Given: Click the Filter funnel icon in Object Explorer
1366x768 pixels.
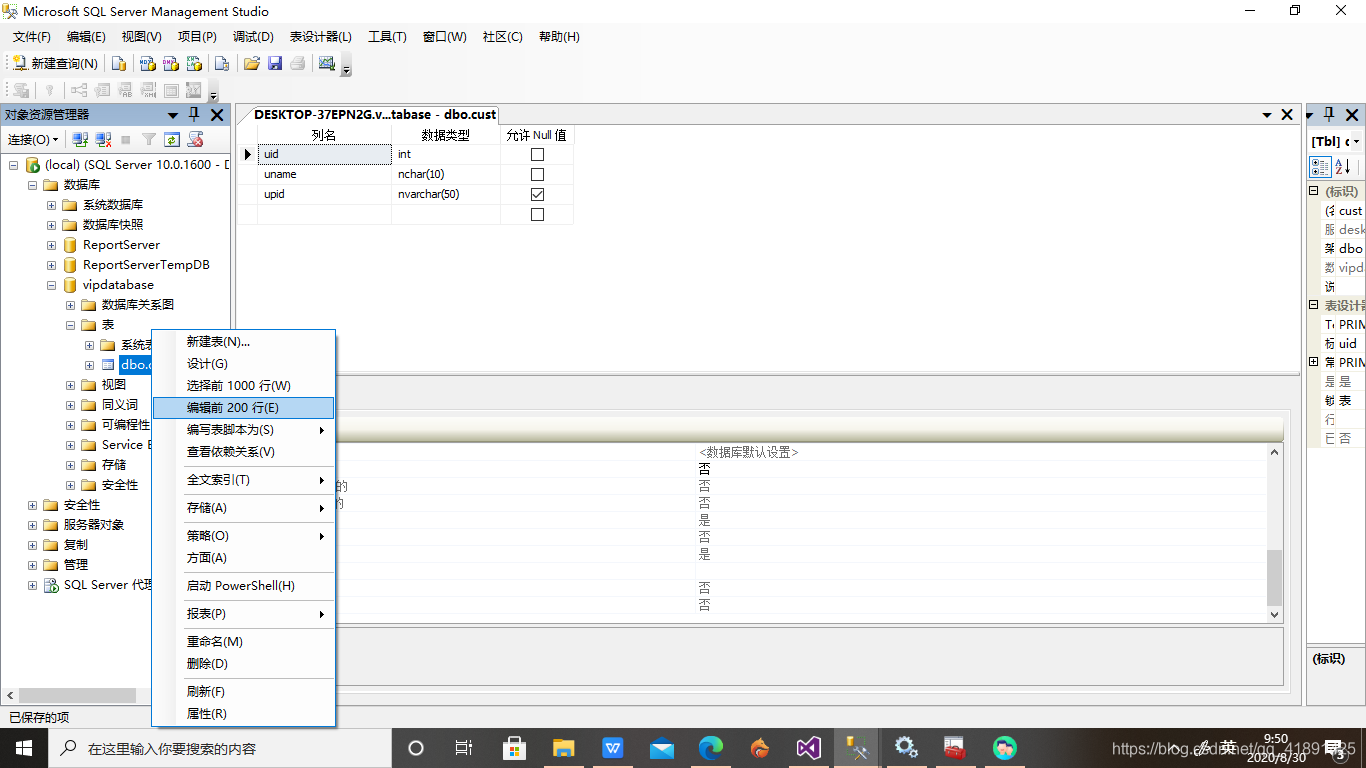Looking at the screenshot, I should [149, 139].
